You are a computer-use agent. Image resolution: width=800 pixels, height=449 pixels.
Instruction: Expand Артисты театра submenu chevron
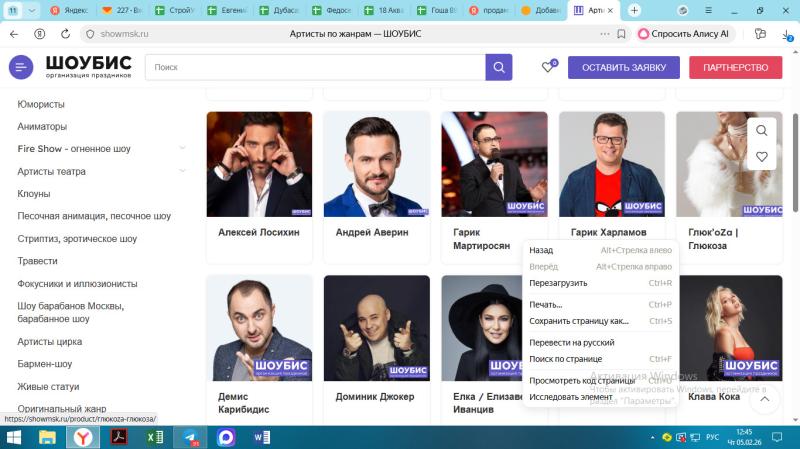point(182,171)
